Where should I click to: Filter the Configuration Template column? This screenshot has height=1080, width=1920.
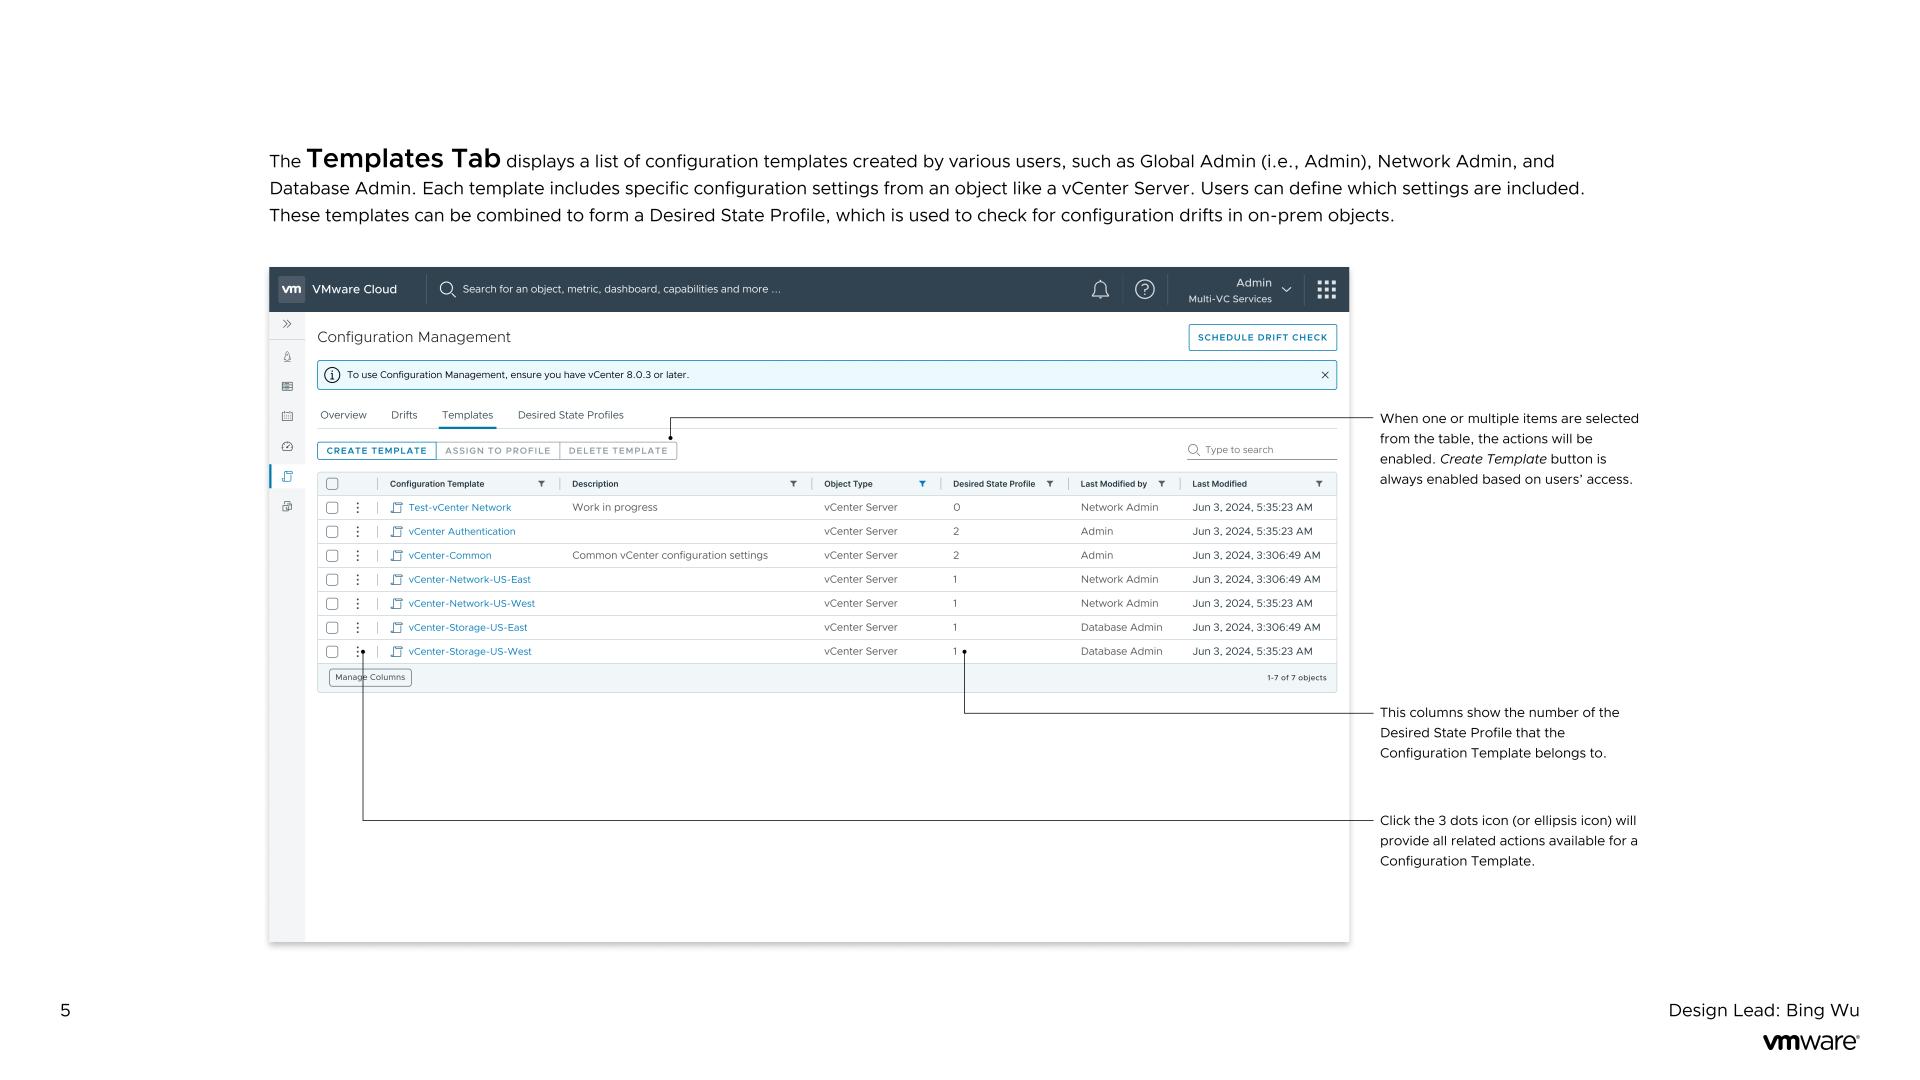click(x=542, y=484)
